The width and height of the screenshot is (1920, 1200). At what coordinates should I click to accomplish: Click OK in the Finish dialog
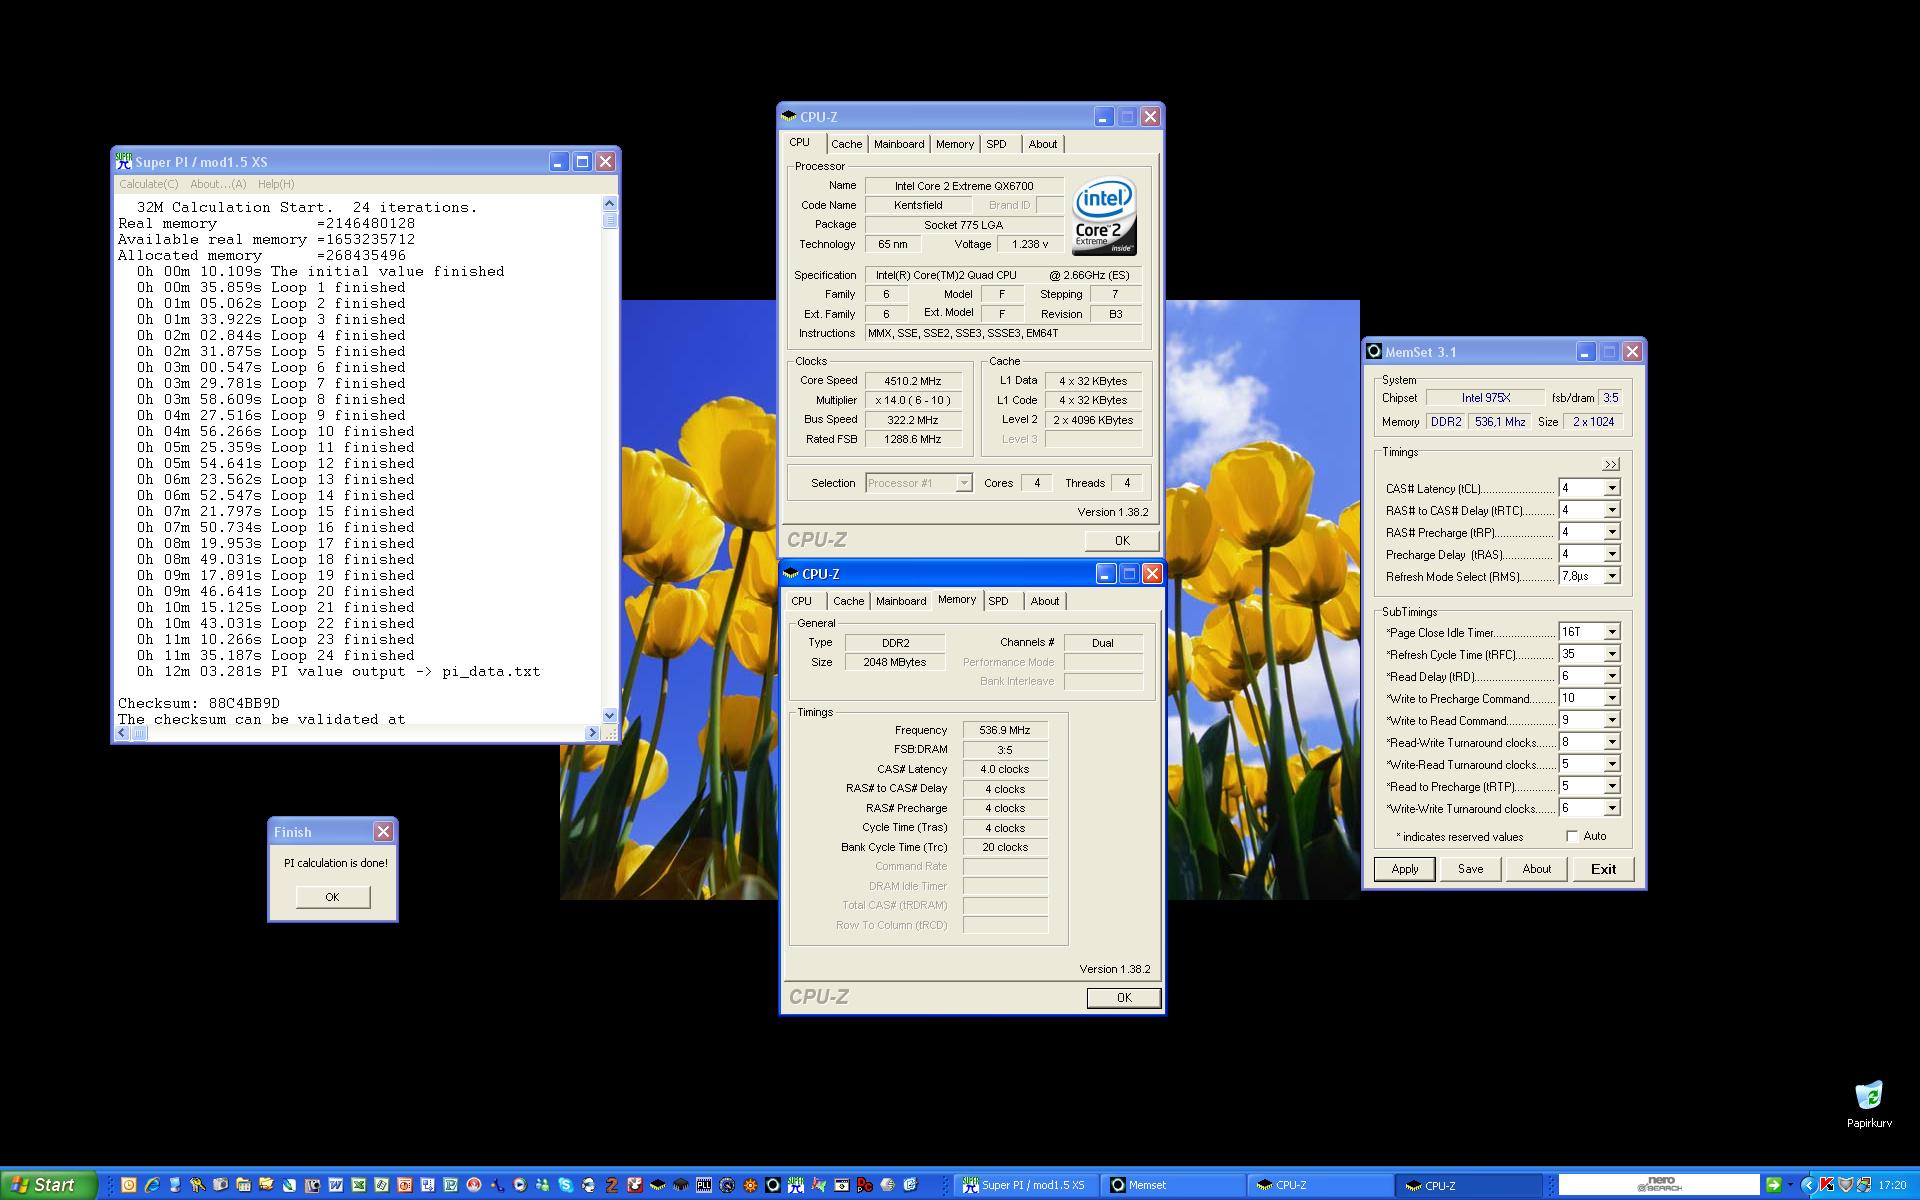pyautogui.click(x=332, y=897)
